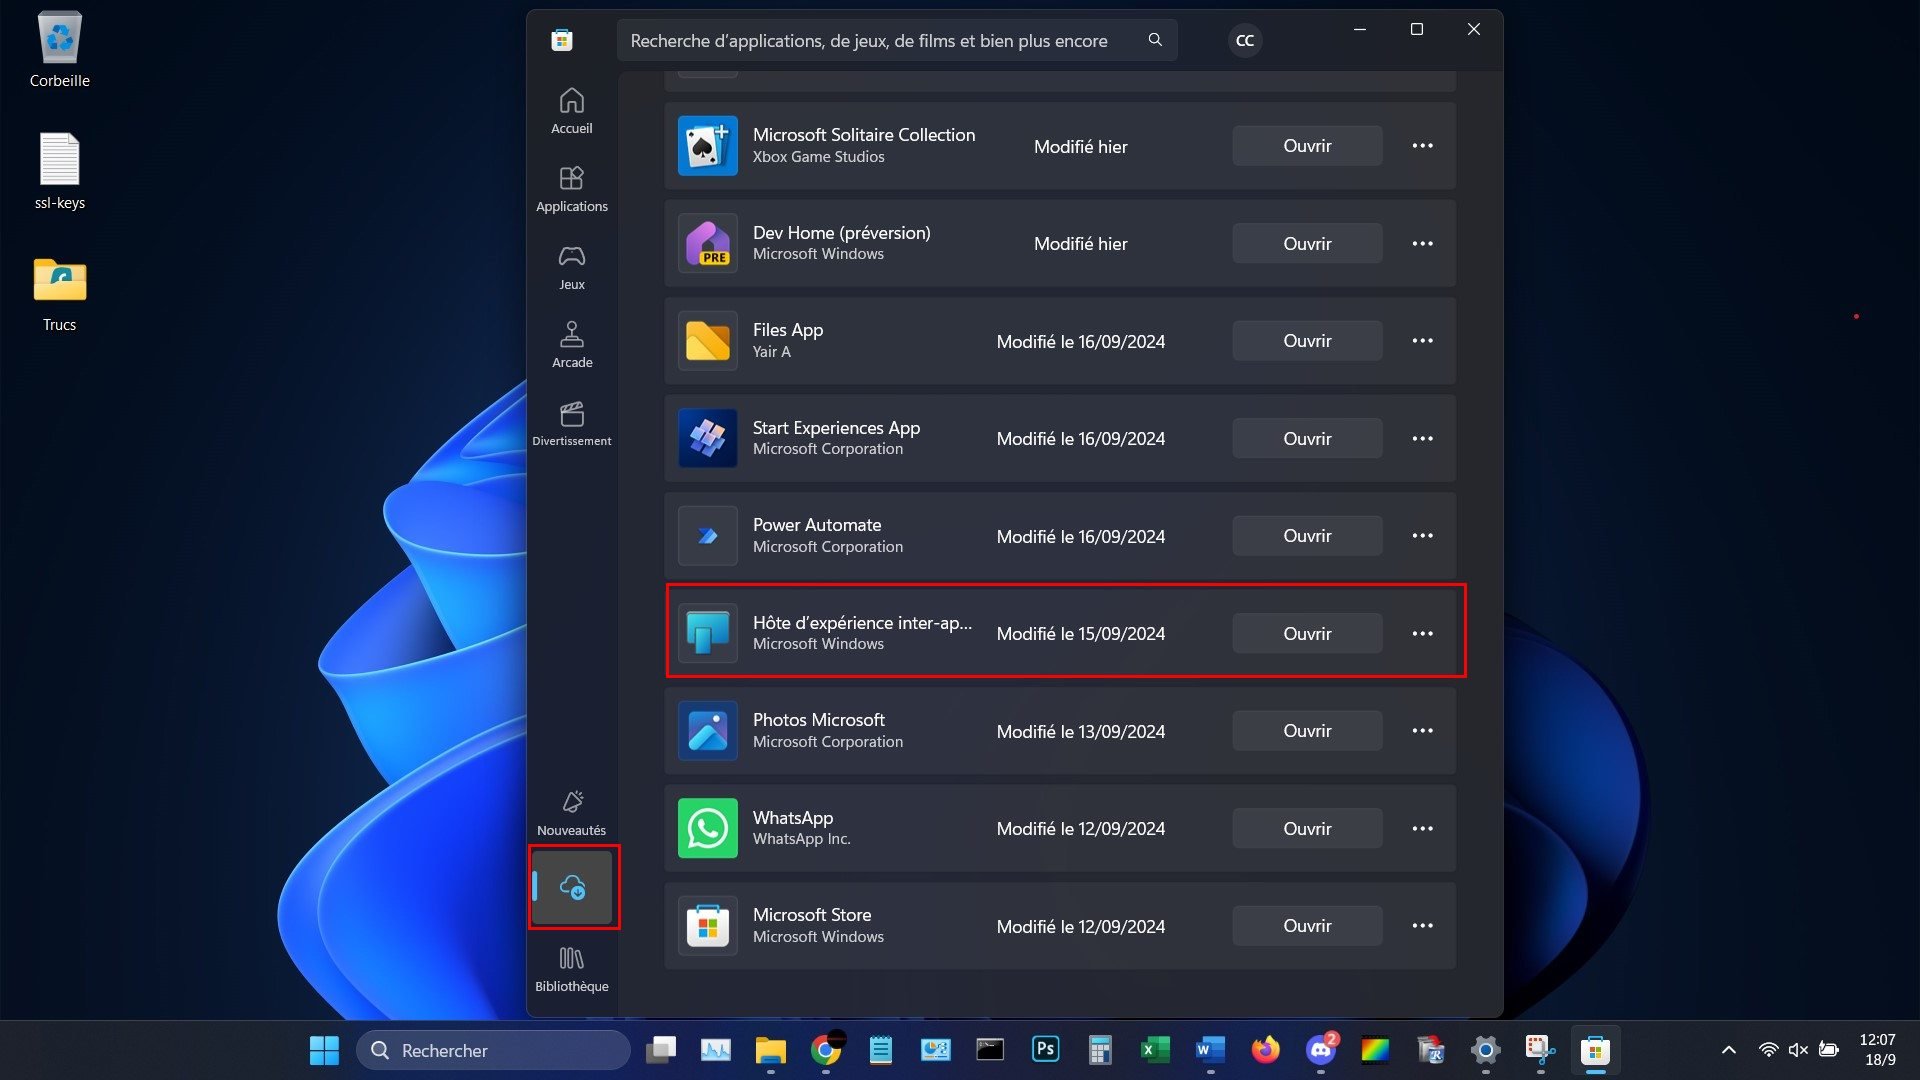Open Discord from the taskbar
The height and width of the screenshot is (1080, 1920).
click(x=1320, y=1049)
